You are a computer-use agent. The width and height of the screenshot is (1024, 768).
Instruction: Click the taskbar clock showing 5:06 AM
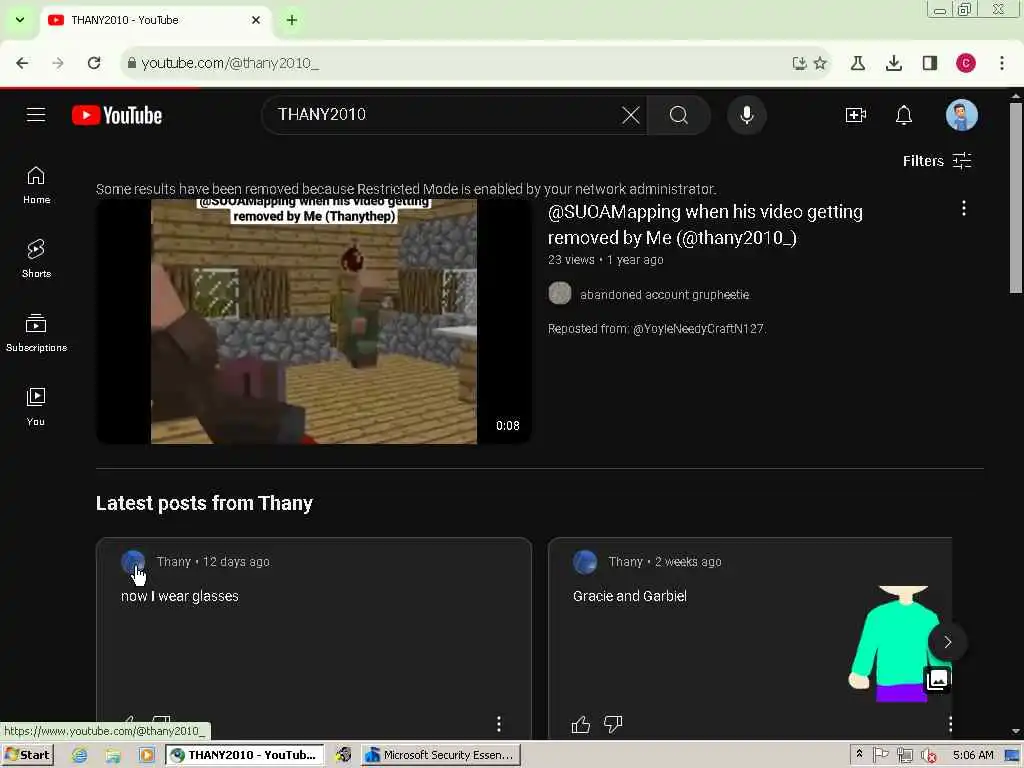pyautogui.click(x=972, y=755)
